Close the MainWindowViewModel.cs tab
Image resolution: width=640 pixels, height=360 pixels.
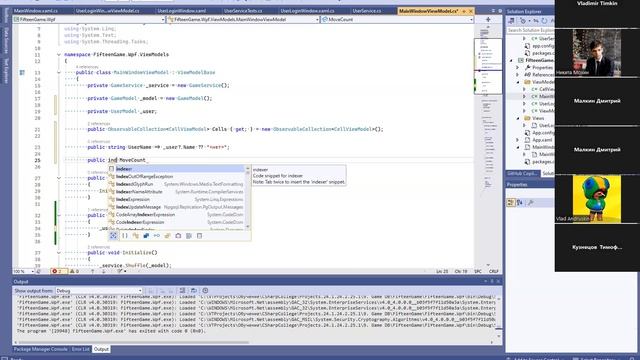click(471, 11)
